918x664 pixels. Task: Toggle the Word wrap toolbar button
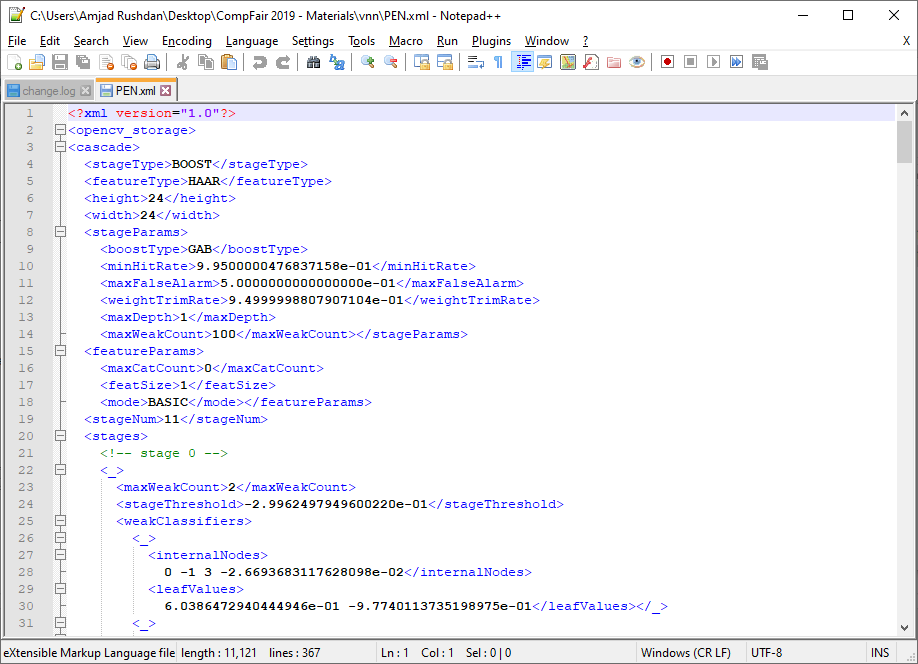point(475,62)
